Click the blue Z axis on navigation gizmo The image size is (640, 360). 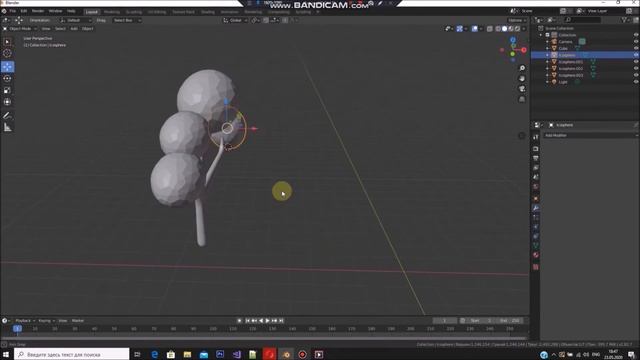[x=513, y=40]
